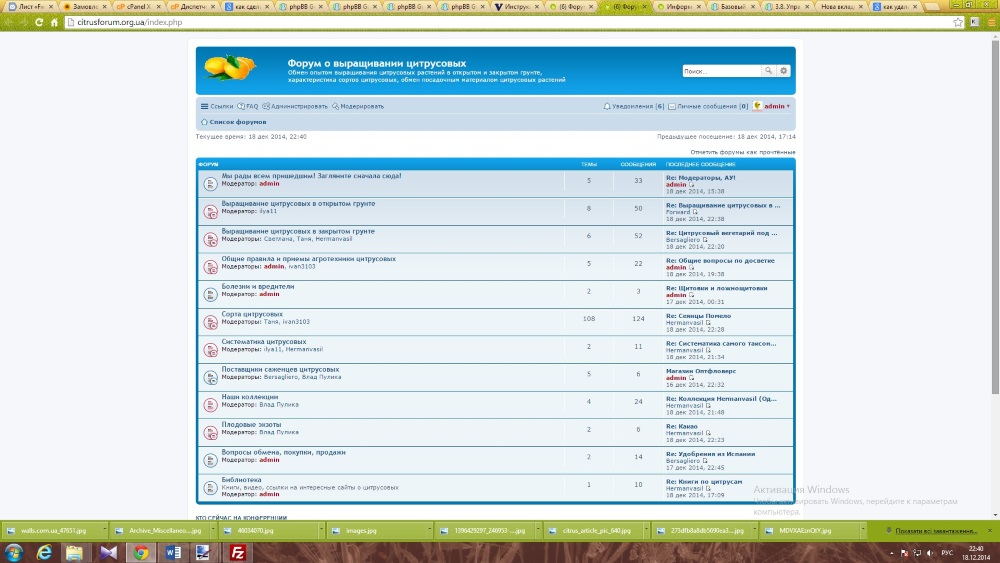Click the home icon beside Список форумов
Viewport: 1000px width, 563px height.
(204, 122)
